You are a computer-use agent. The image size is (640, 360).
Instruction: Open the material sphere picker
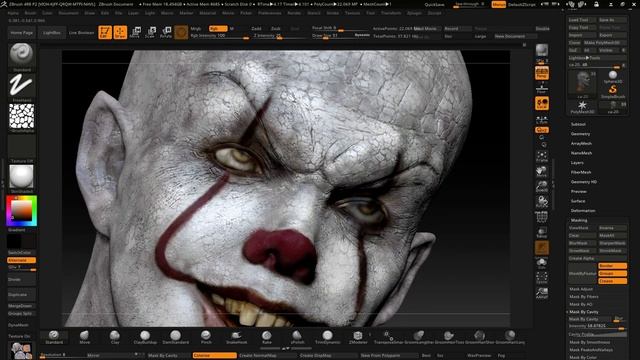coord(22,177)
